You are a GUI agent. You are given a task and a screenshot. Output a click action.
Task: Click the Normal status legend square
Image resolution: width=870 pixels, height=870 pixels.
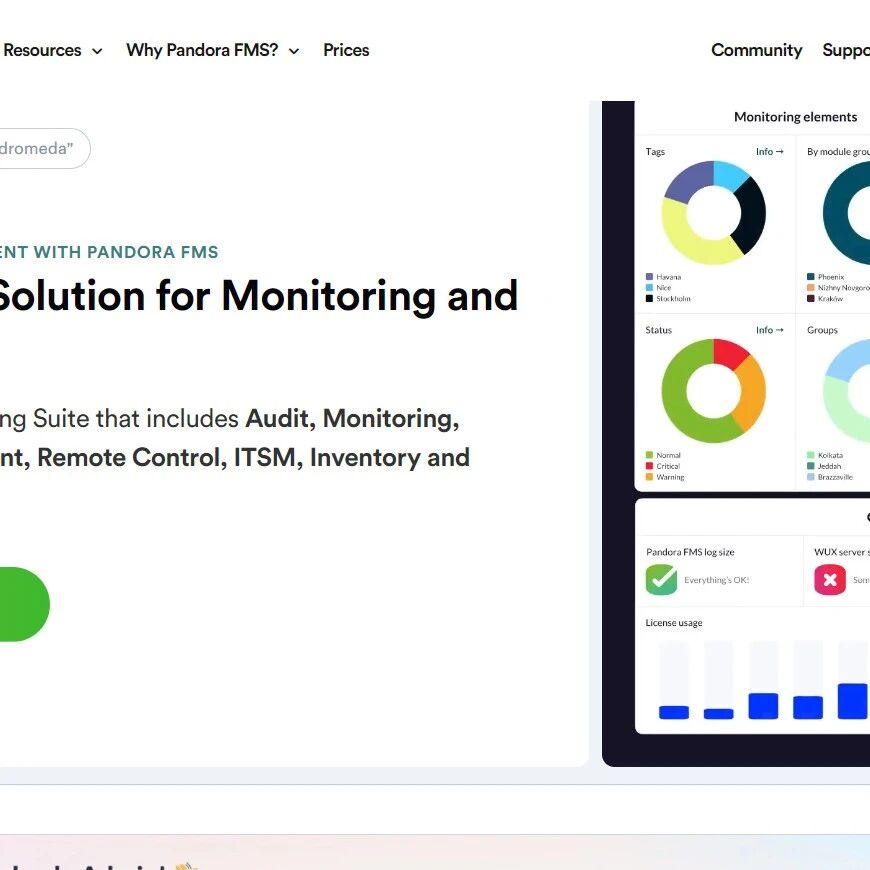click(x=649, y=455)
